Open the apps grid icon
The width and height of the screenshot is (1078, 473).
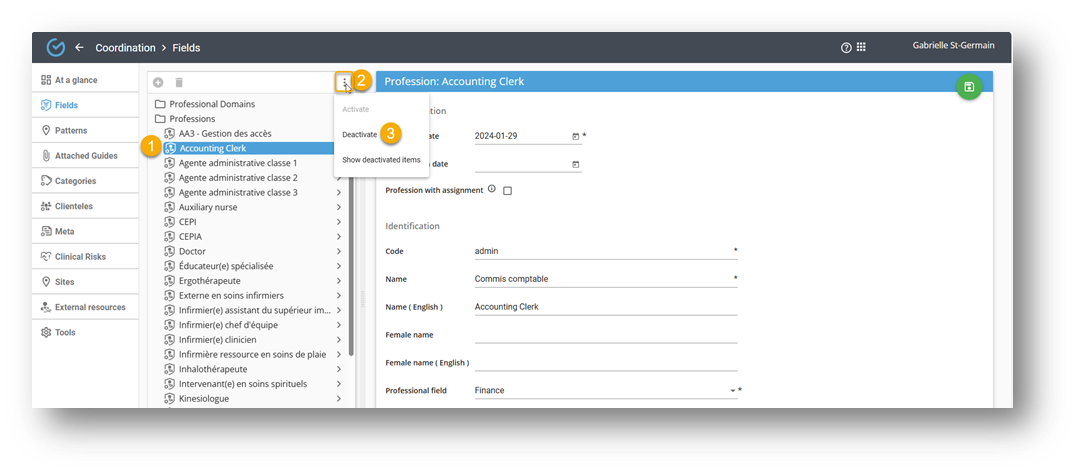pos(861,47)
